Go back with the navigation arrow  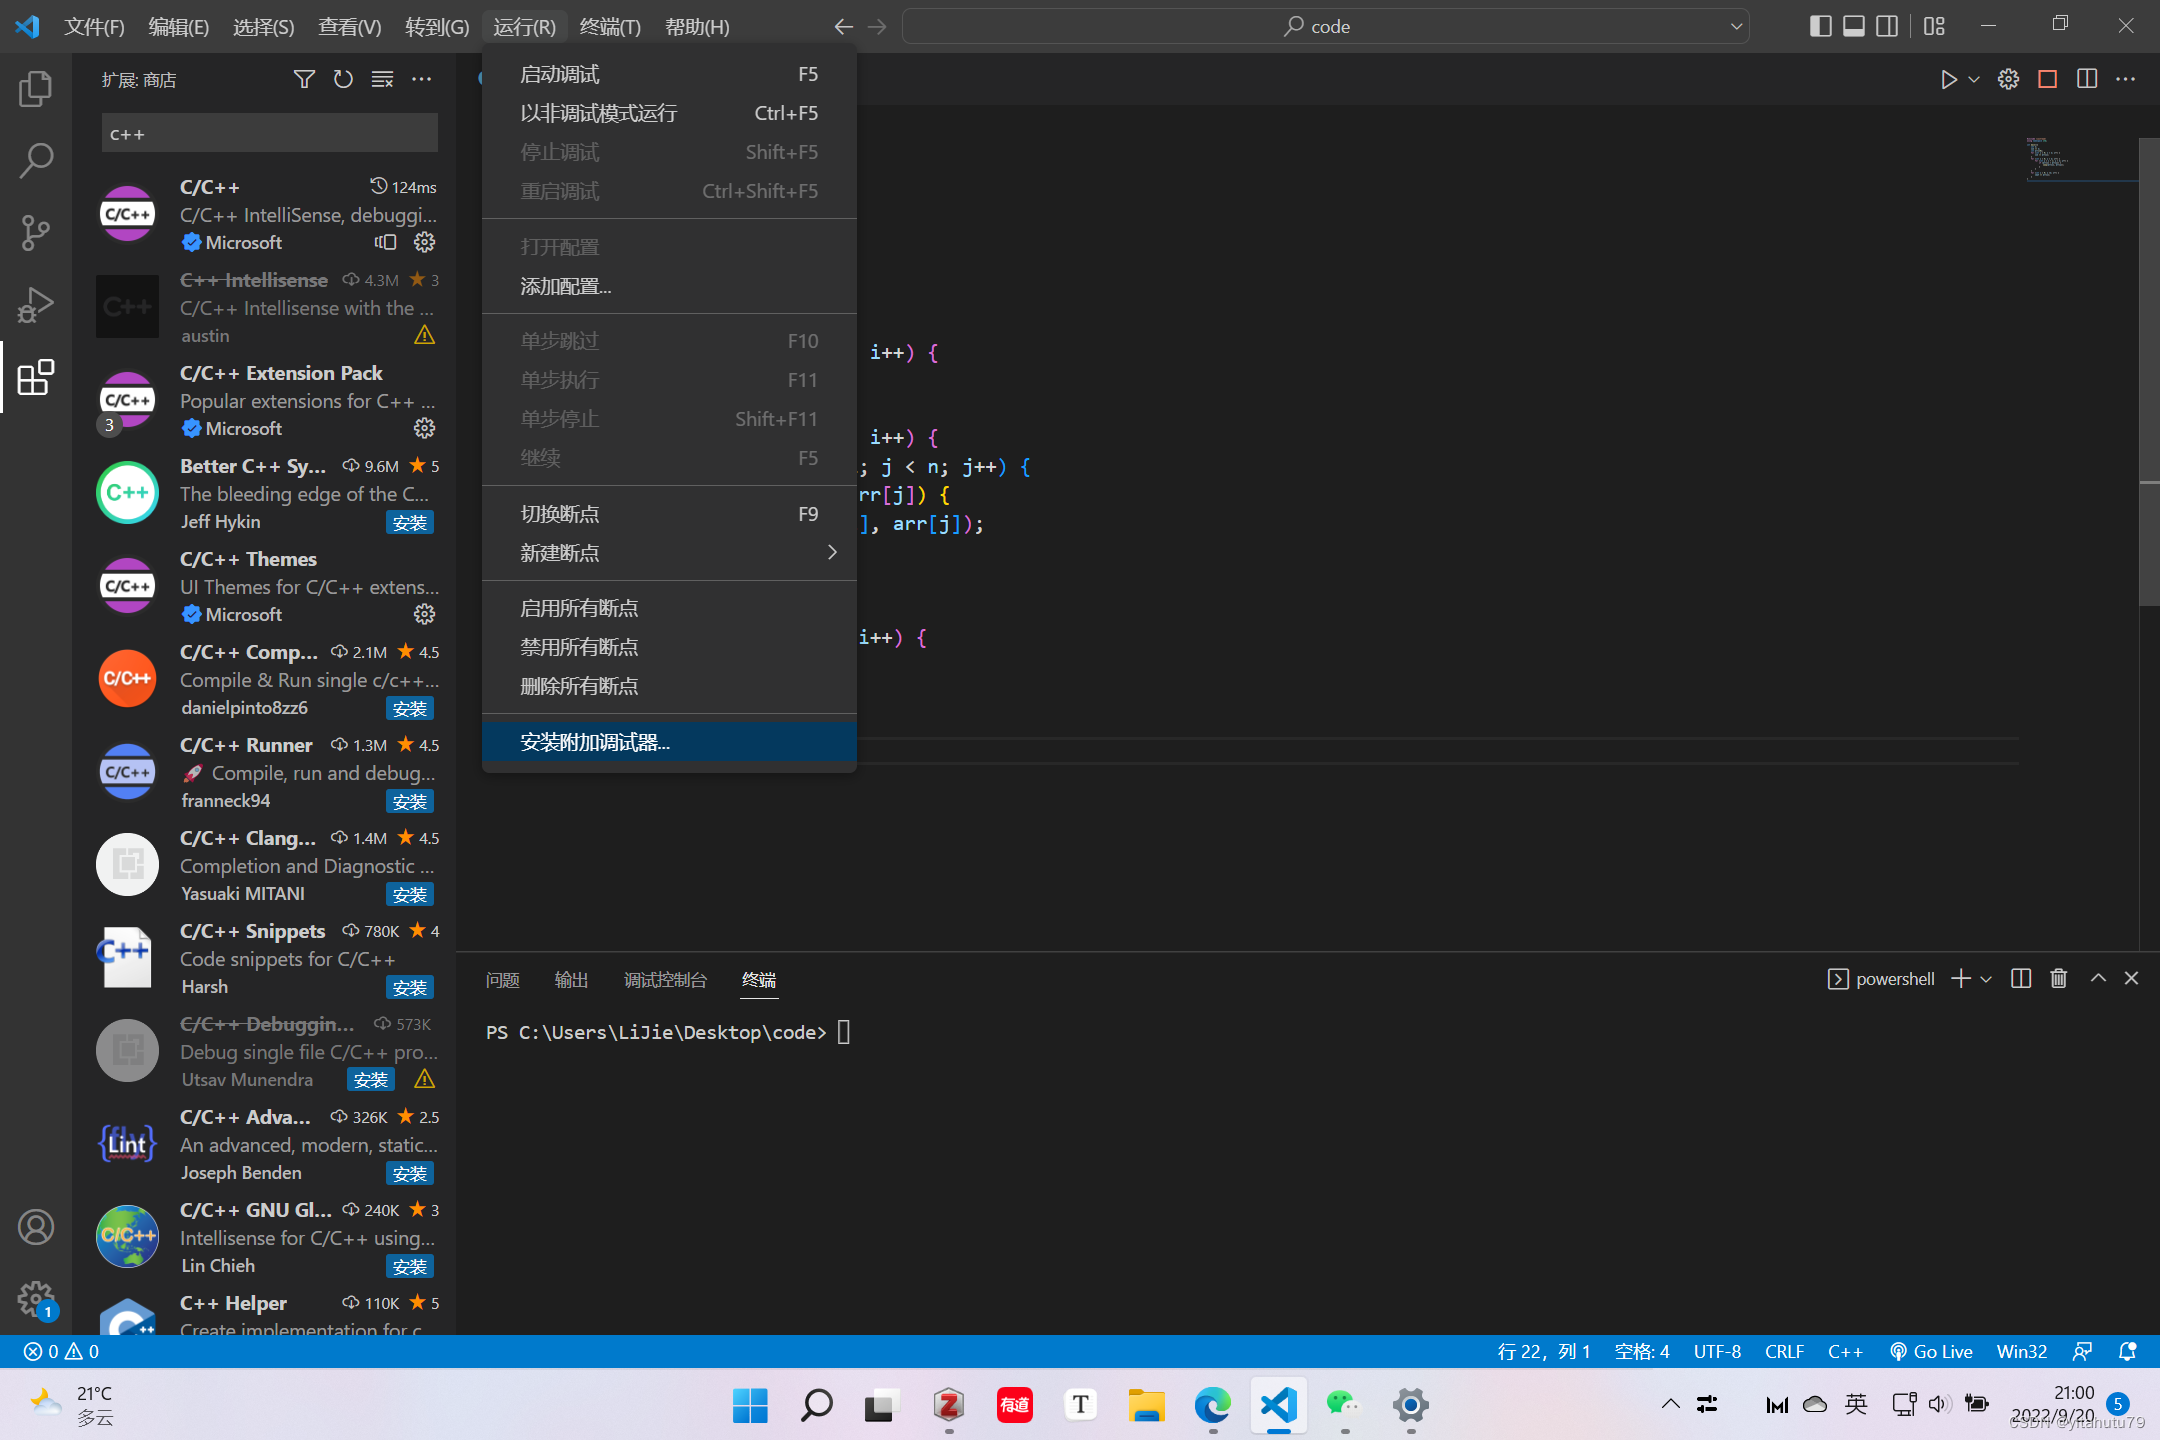(843, 26)
